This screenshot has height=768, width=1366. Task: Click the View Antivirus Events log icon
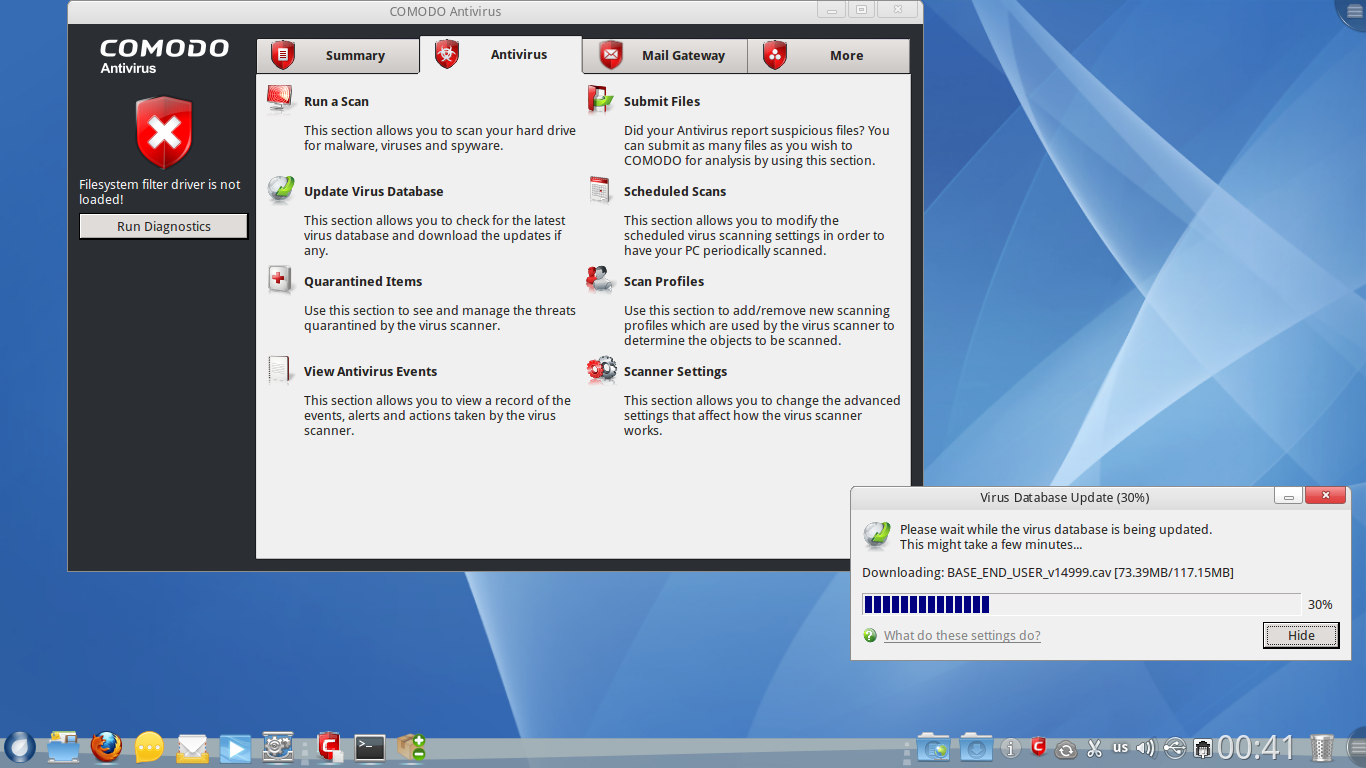coord(280,370)
